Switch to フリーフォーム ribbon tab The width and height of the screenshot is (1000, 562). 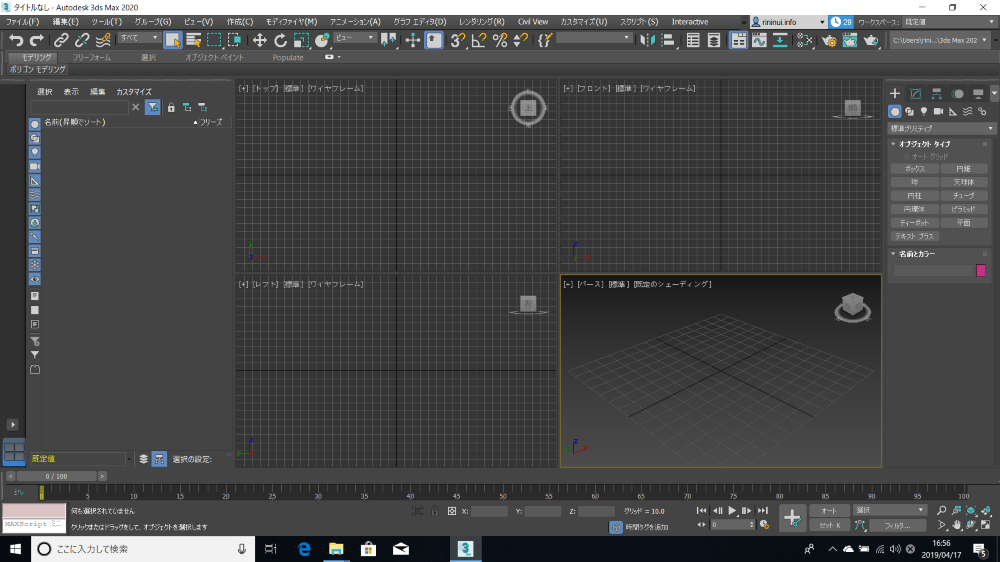click(91, 57)
